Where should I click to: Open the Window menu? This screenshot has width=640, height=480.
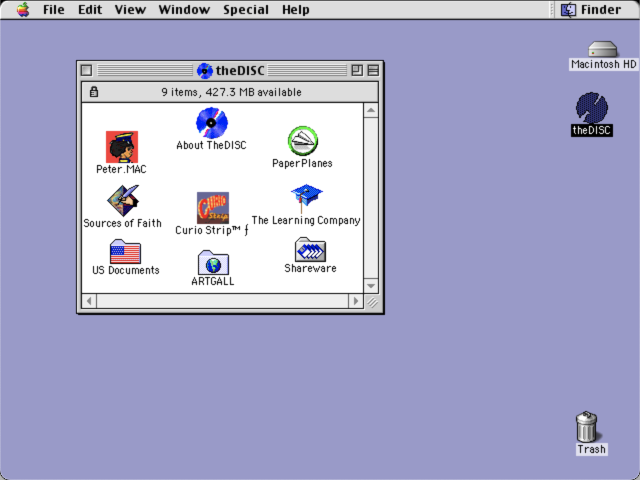pyautogui.click(x=184, y=9)
